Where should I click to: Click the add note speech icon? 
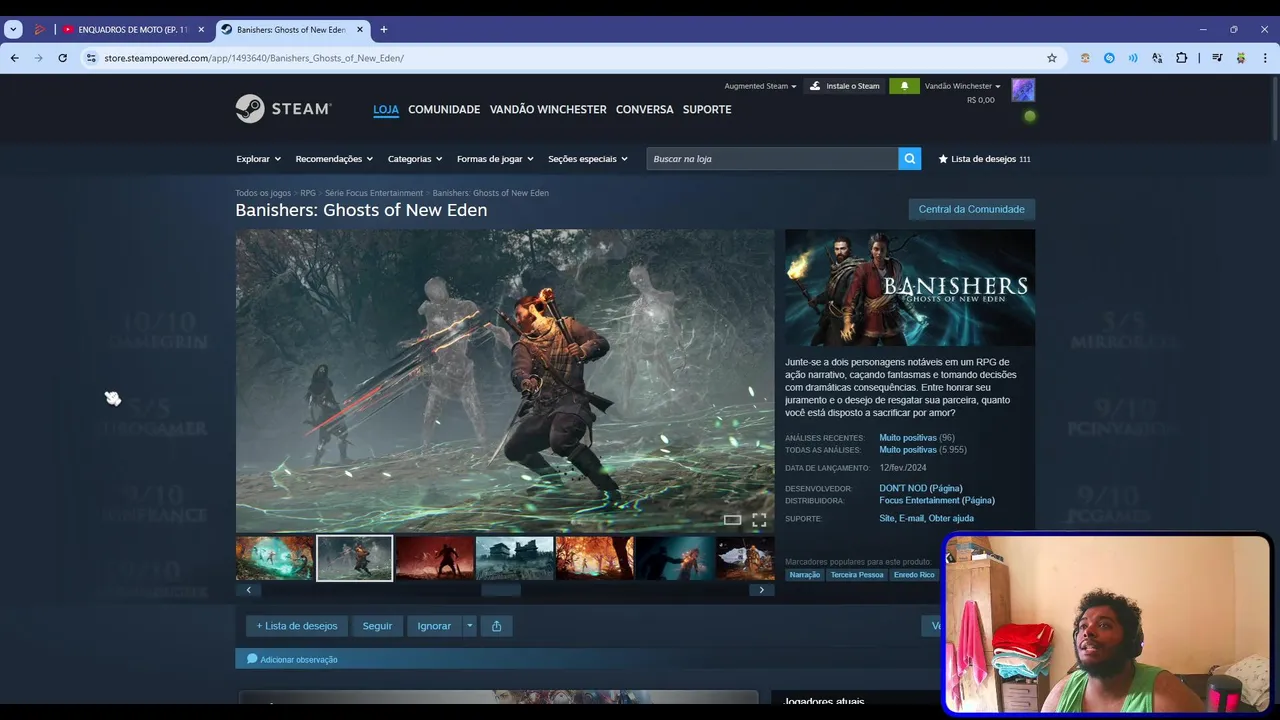coord(252,659)
